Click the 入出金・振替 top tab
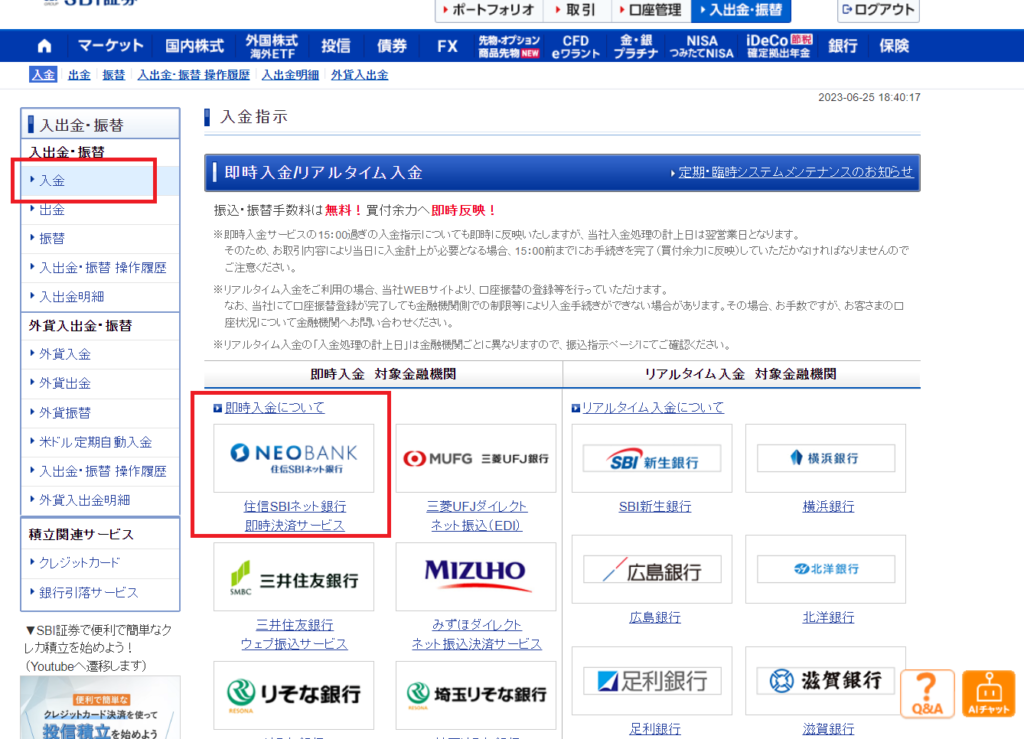This screenshot has width=1024, height=739. click(x=741, y=10)
